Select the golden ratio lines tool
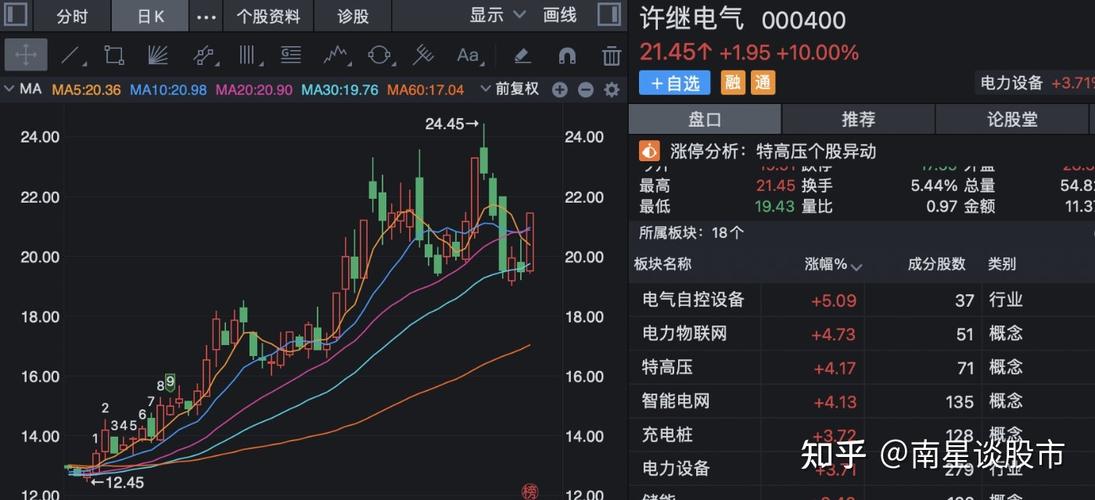 coord(291,55)
